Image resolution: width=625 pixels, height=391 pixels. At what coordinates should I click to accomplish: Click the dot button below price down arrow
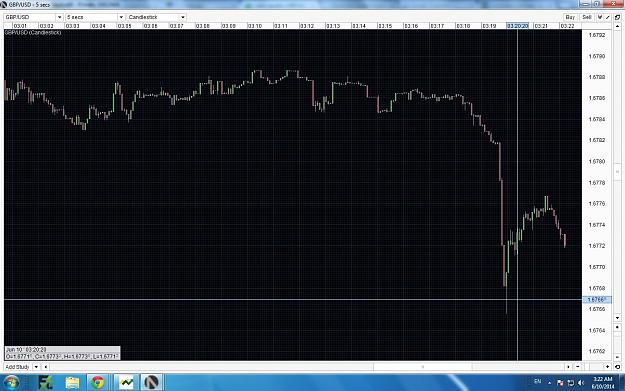617,327
